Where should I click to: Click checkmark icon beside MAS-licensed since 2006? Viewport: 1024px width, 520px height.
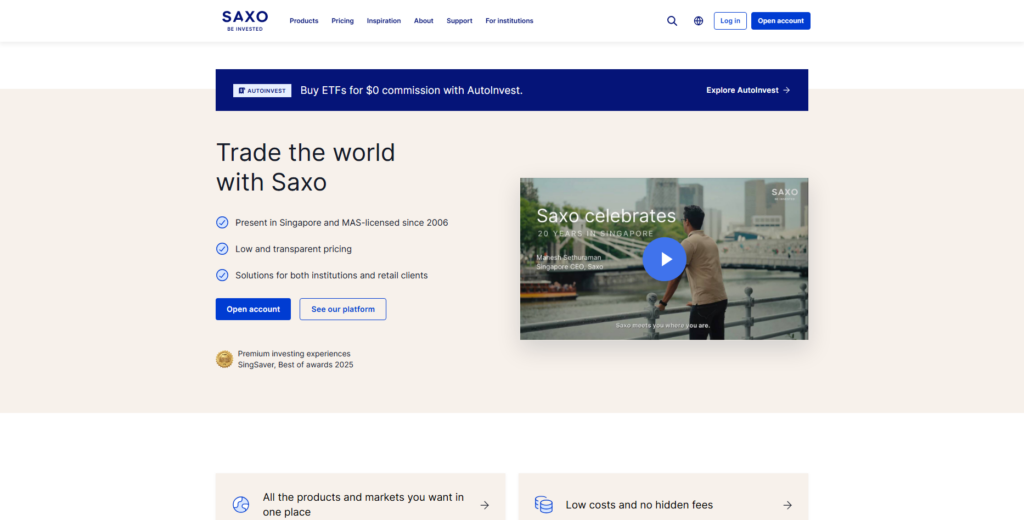(222, 223)
